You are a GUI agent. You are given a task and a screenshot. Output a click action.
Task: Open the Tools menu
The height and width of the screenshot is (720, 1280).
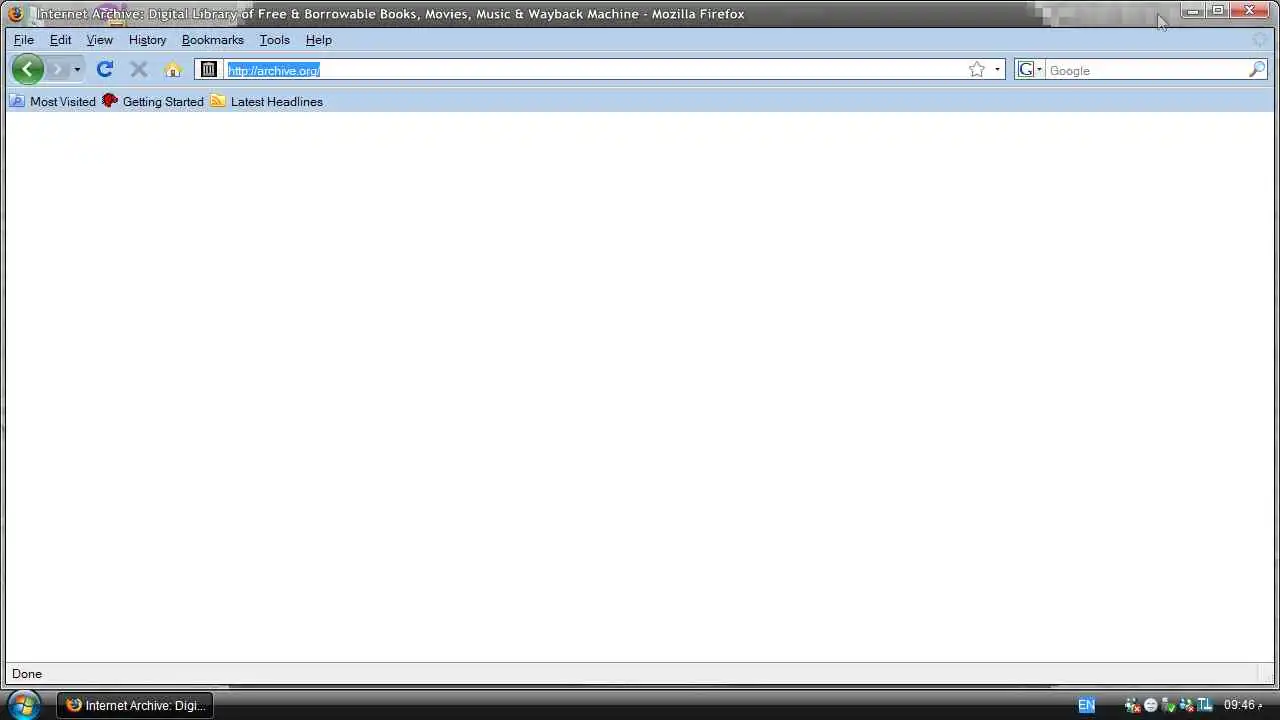pos(275,40)
